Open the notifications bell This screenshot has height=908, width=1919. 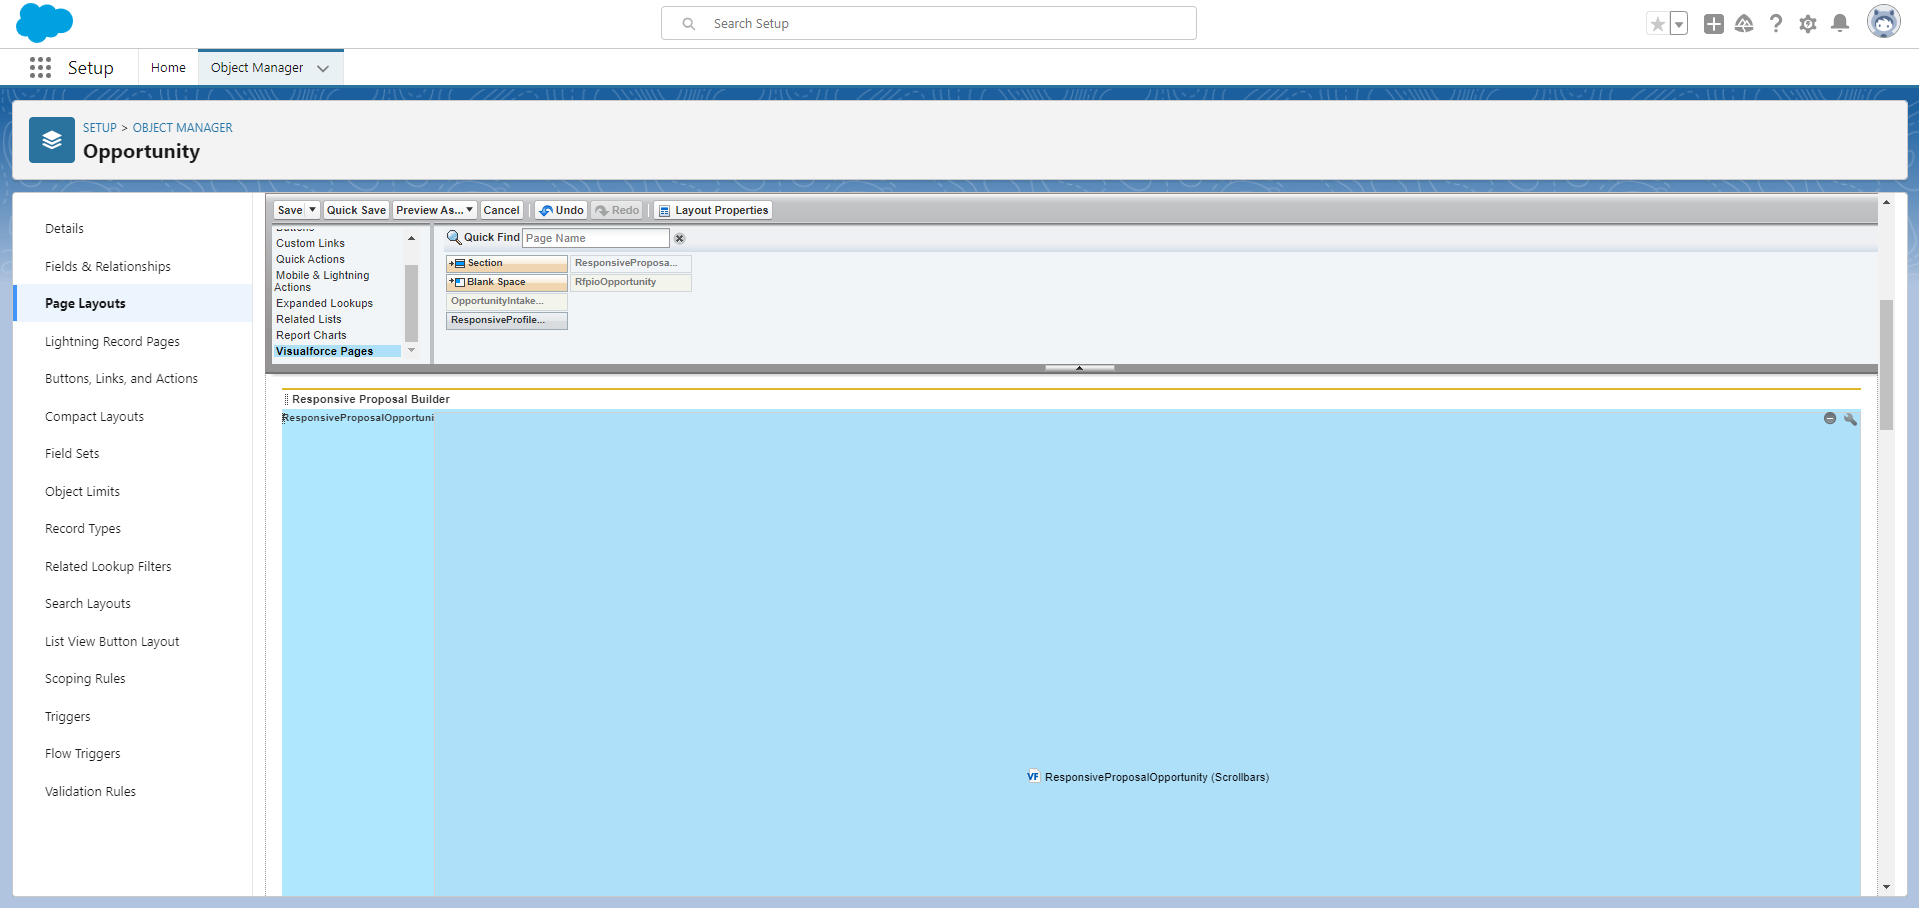[x=1840, y=24]
